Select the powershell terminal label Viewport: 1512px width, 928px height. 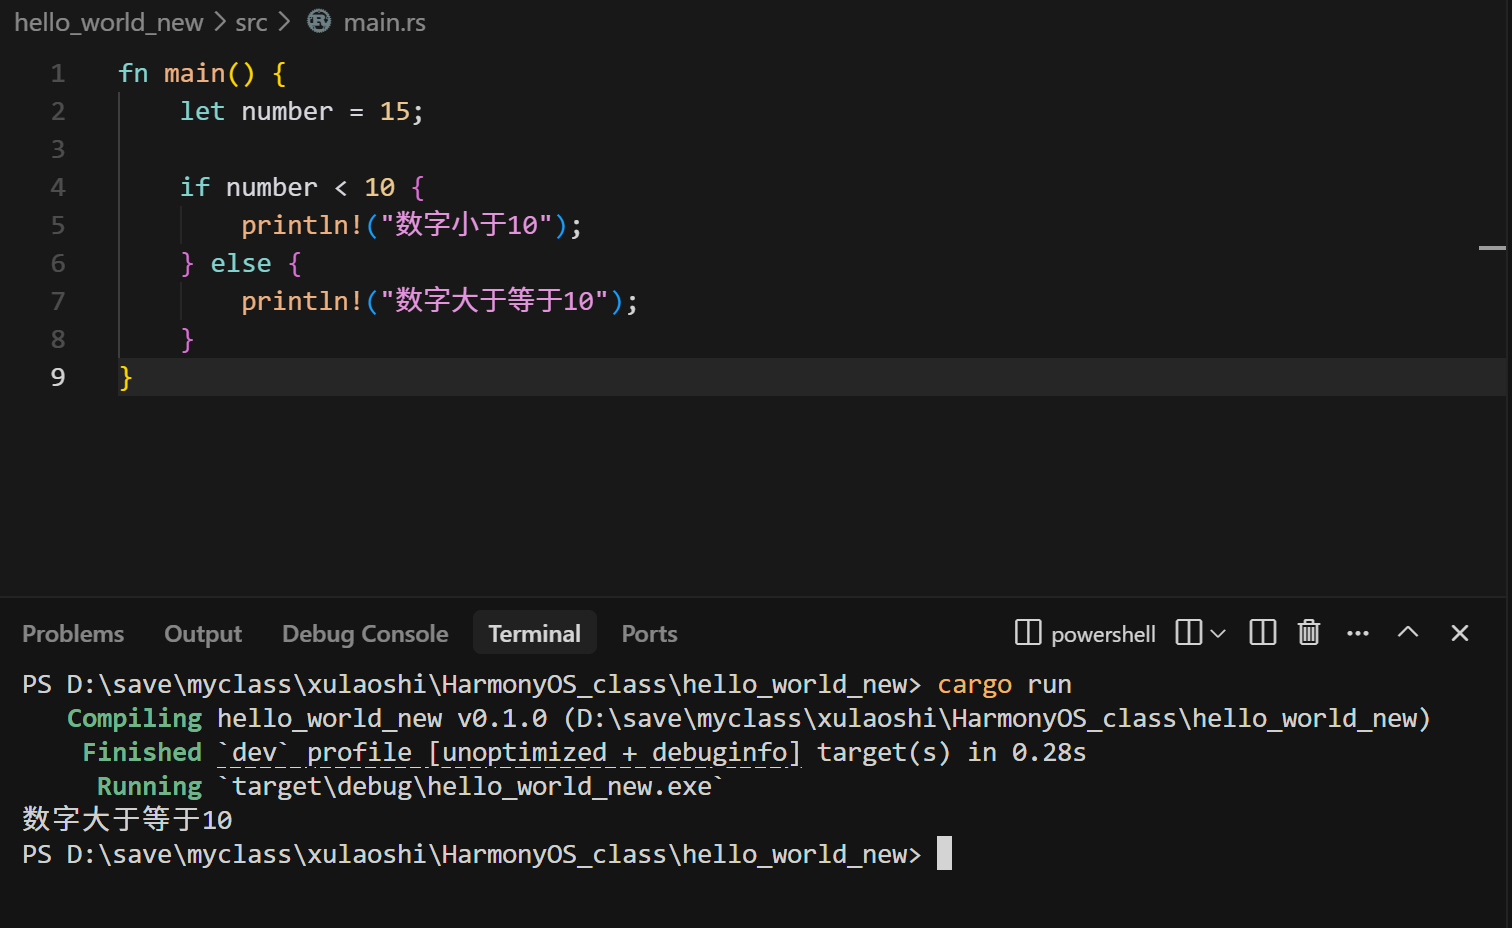click(x=1103, y=634)
